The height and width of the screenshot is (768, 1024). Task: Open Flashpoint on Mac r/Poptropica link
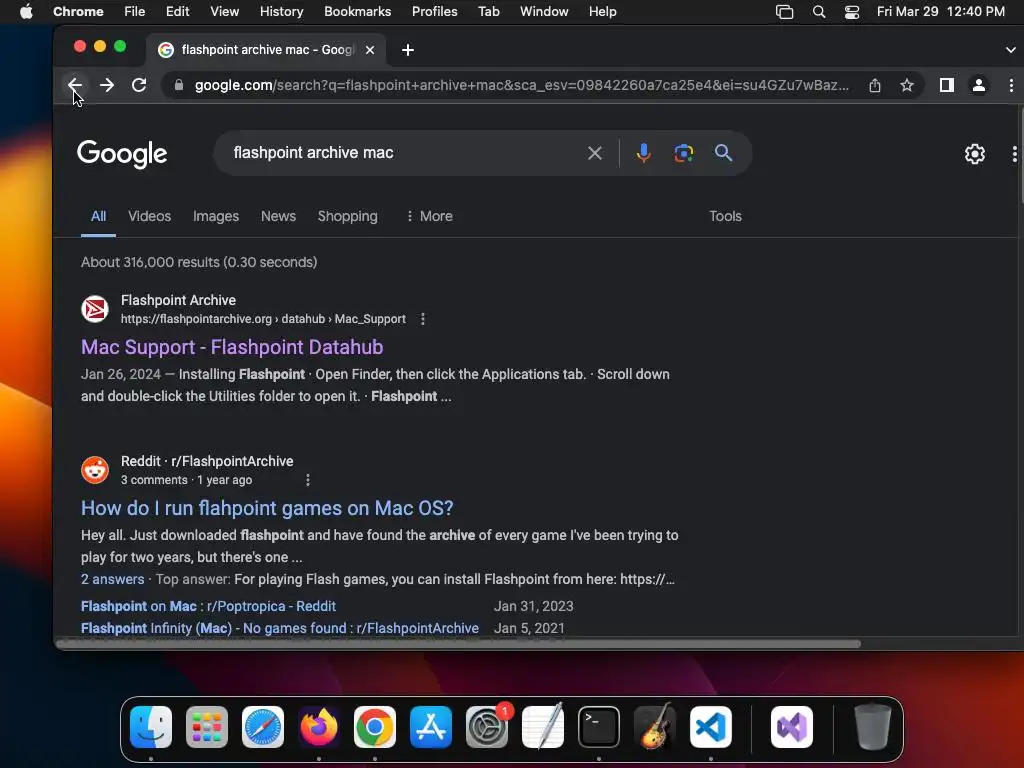(x=208, y=606)
